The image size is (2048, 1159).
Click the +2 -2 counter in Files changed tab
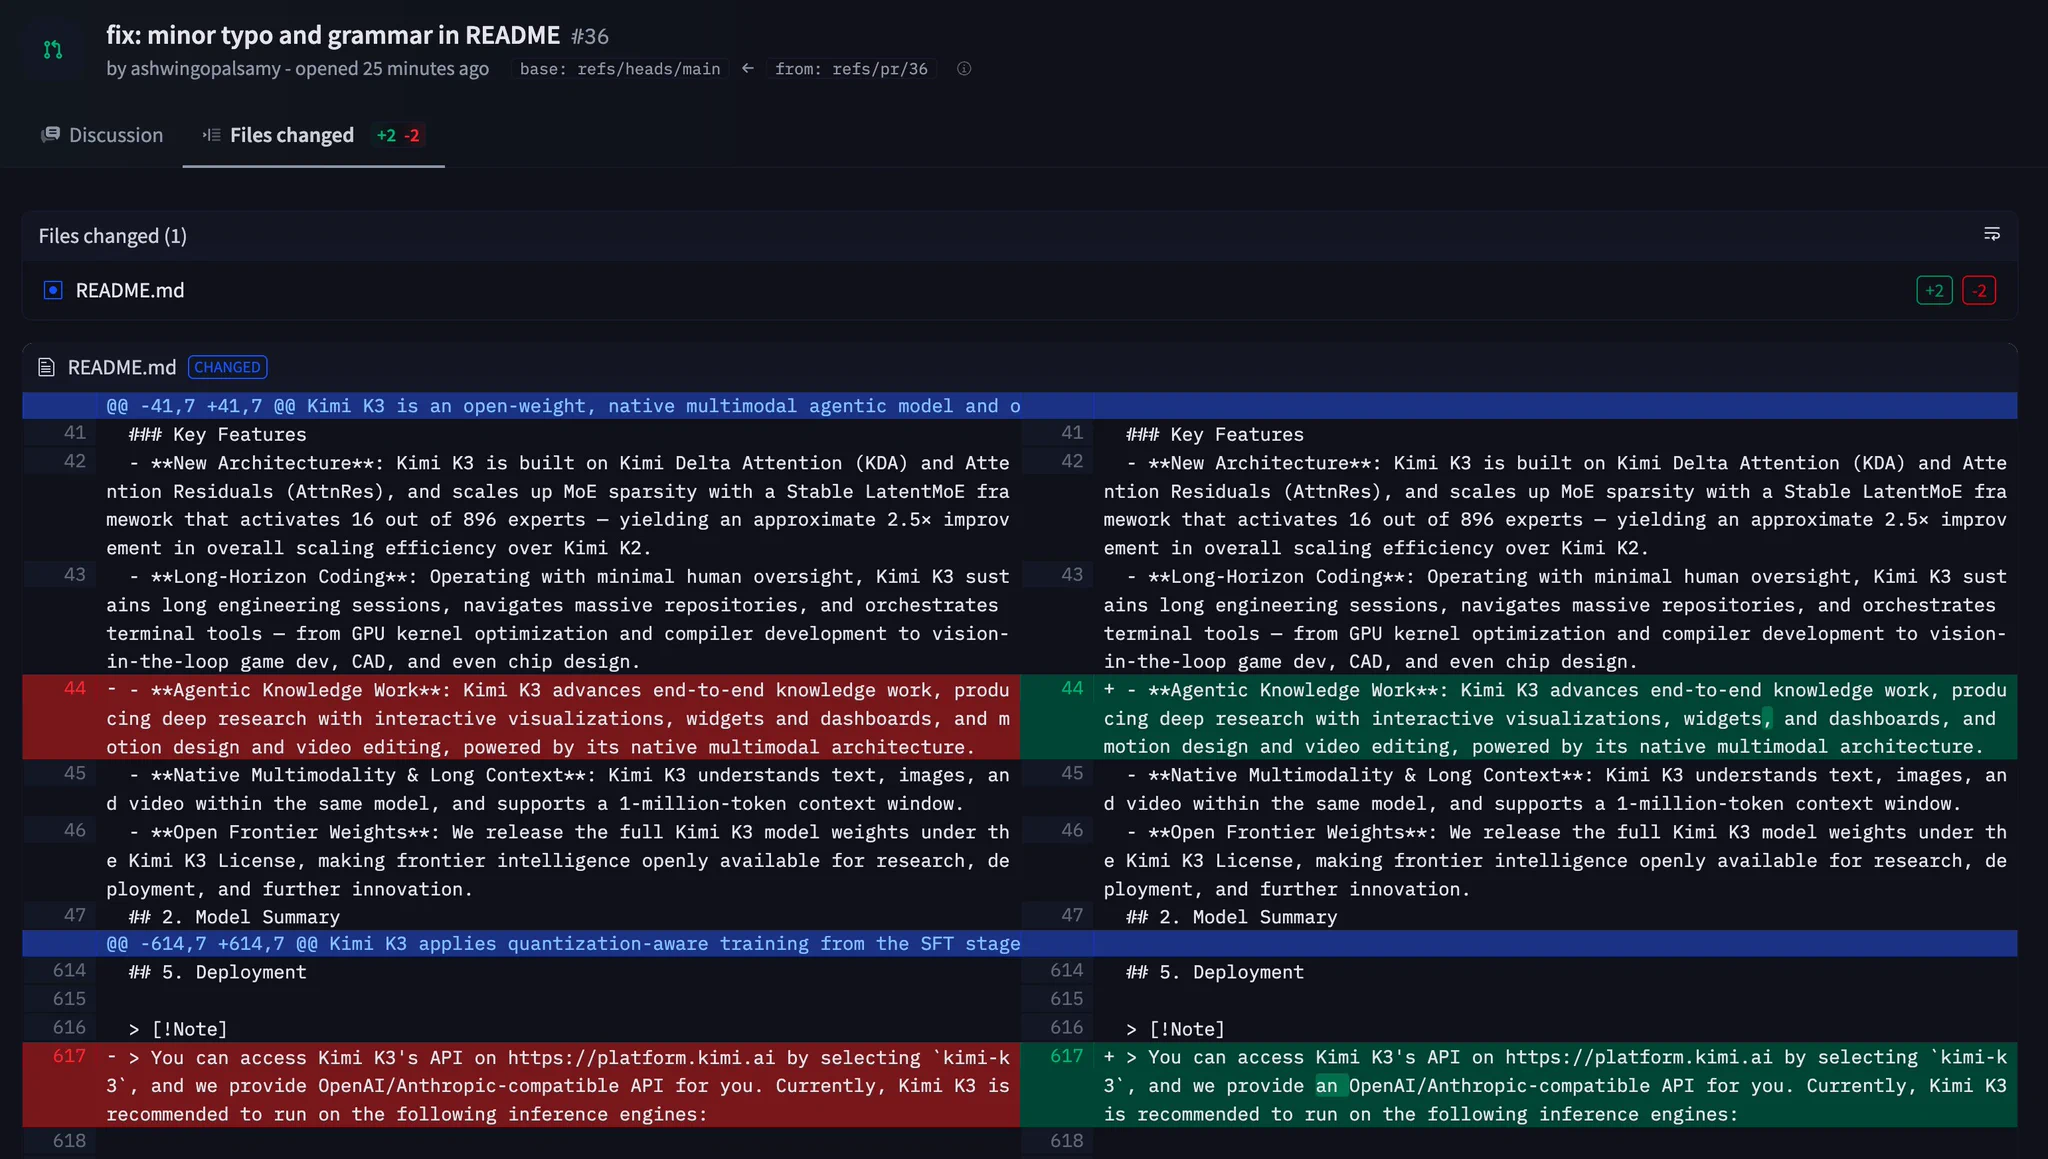pos(398,135)
